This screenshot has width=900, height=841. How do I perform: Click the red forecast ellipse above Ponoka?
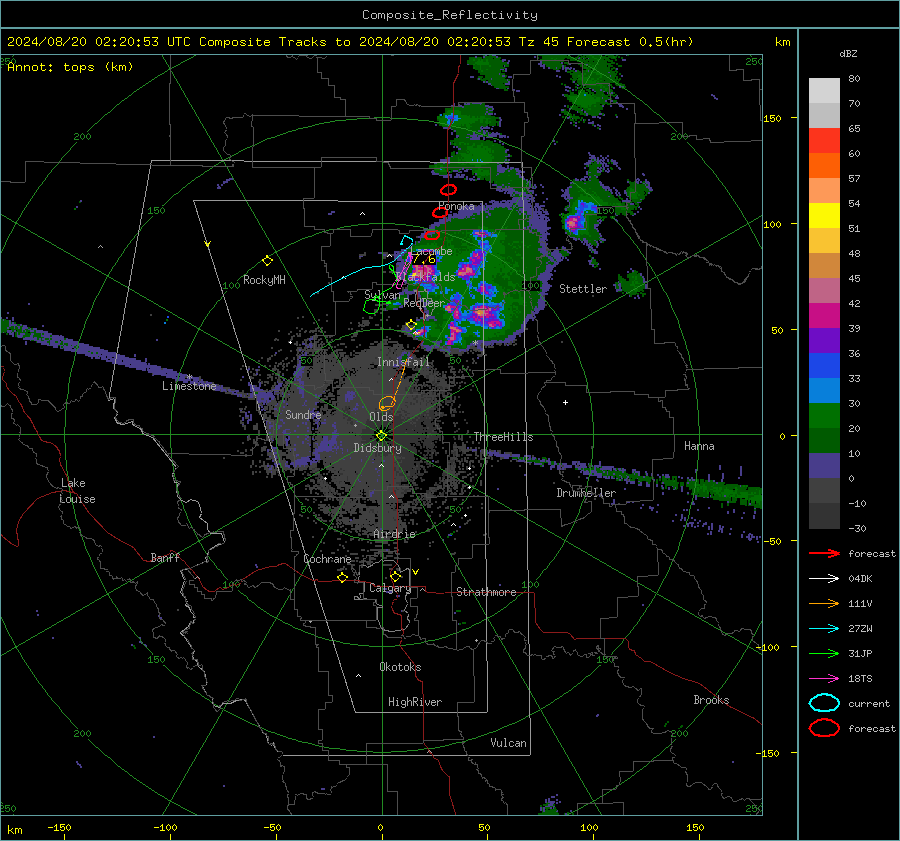[448, 189]
